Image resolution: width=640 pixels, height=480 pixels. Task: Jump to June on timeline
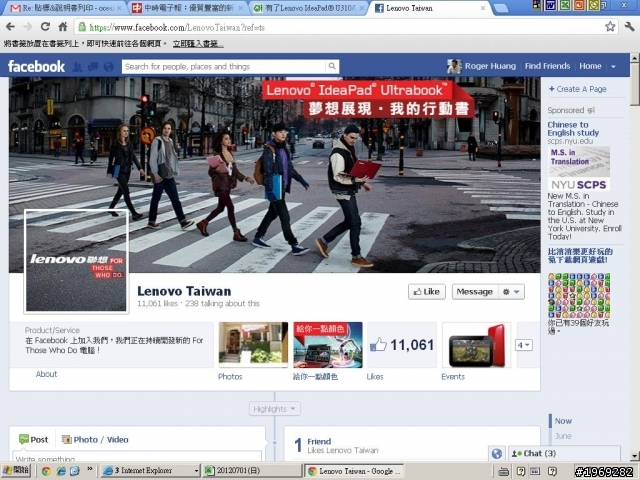point(563,436)
